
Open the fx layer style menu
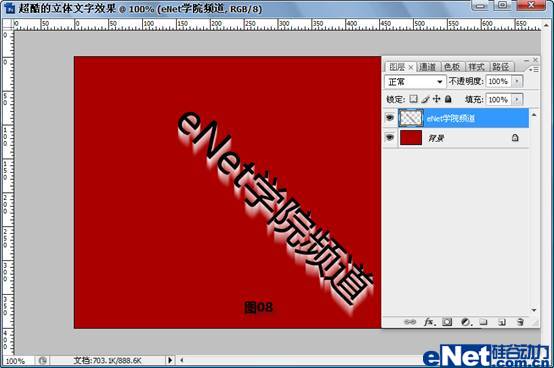click(430, 322)
